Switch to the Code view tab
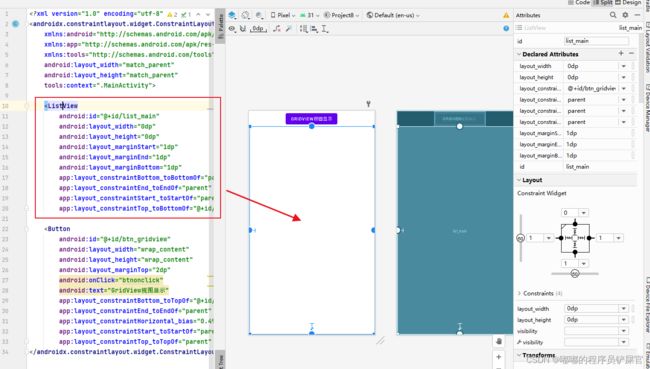 tap(579, 2)
